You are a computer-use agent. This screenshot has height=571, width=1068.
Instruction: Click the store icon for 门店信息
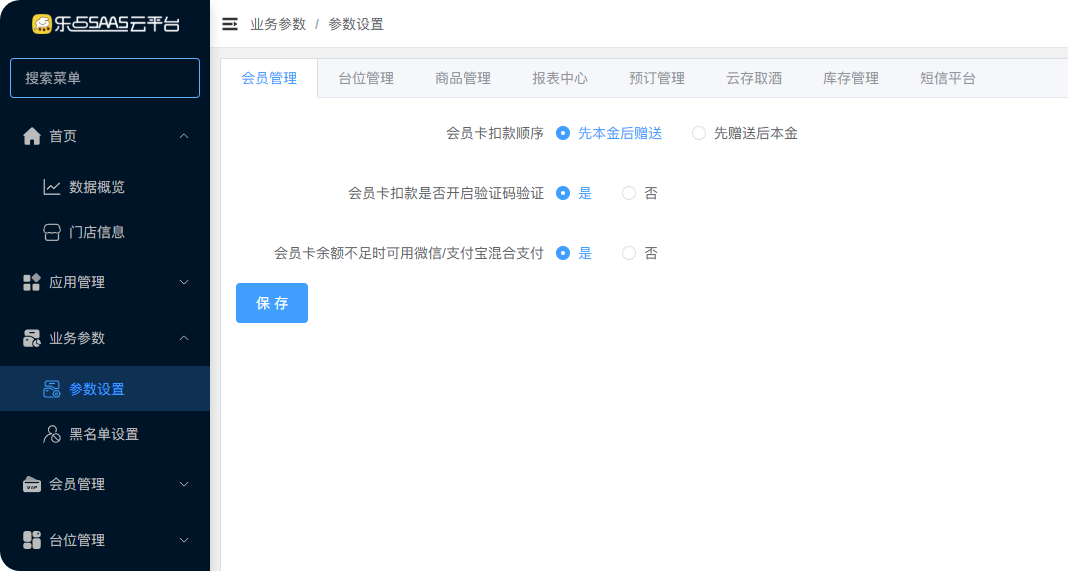(x=52, y=232)
